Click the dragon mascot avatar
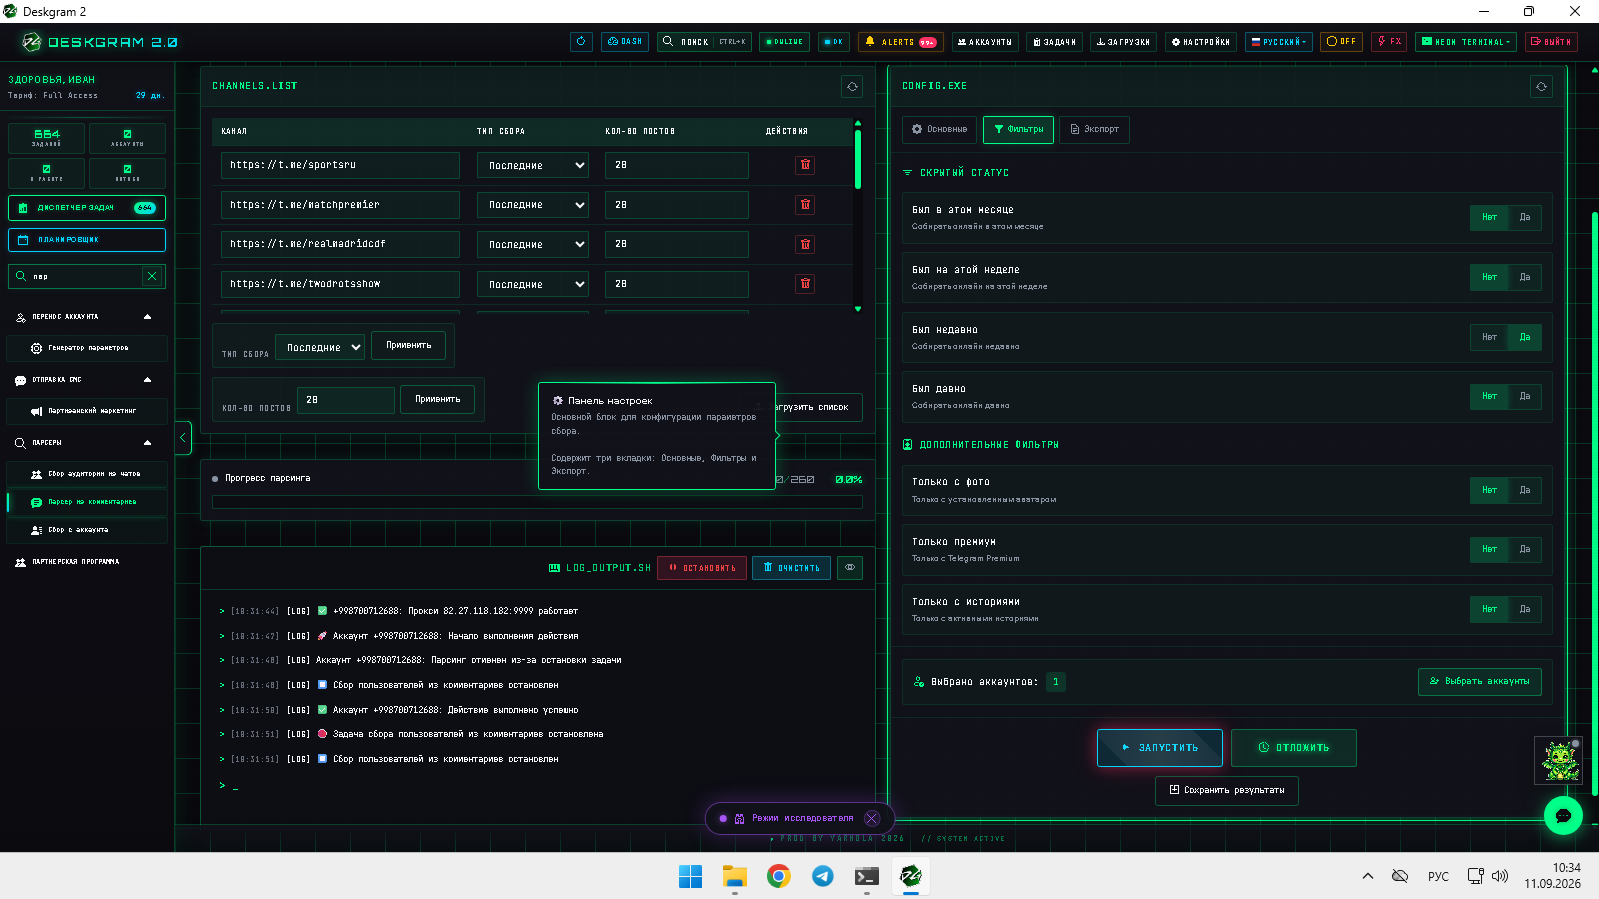 [x=1558, y=760]
